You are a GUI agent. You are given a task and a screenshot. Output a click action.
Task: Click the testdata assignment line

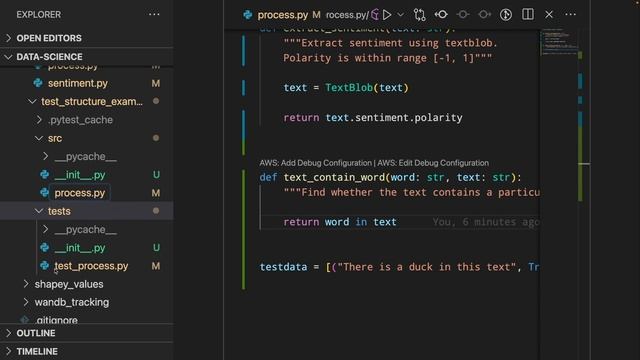pos(399,267)
